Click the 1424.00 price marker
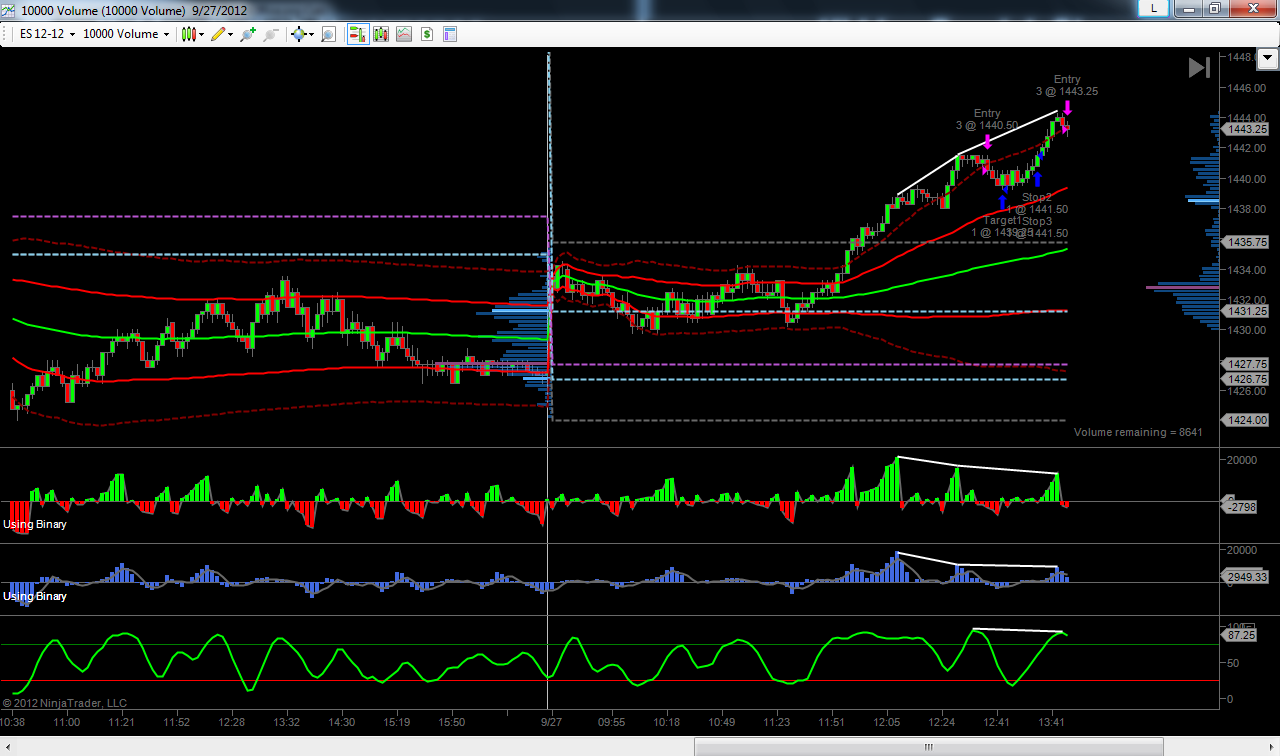 pyautogui.click(x=1246, y=420)
